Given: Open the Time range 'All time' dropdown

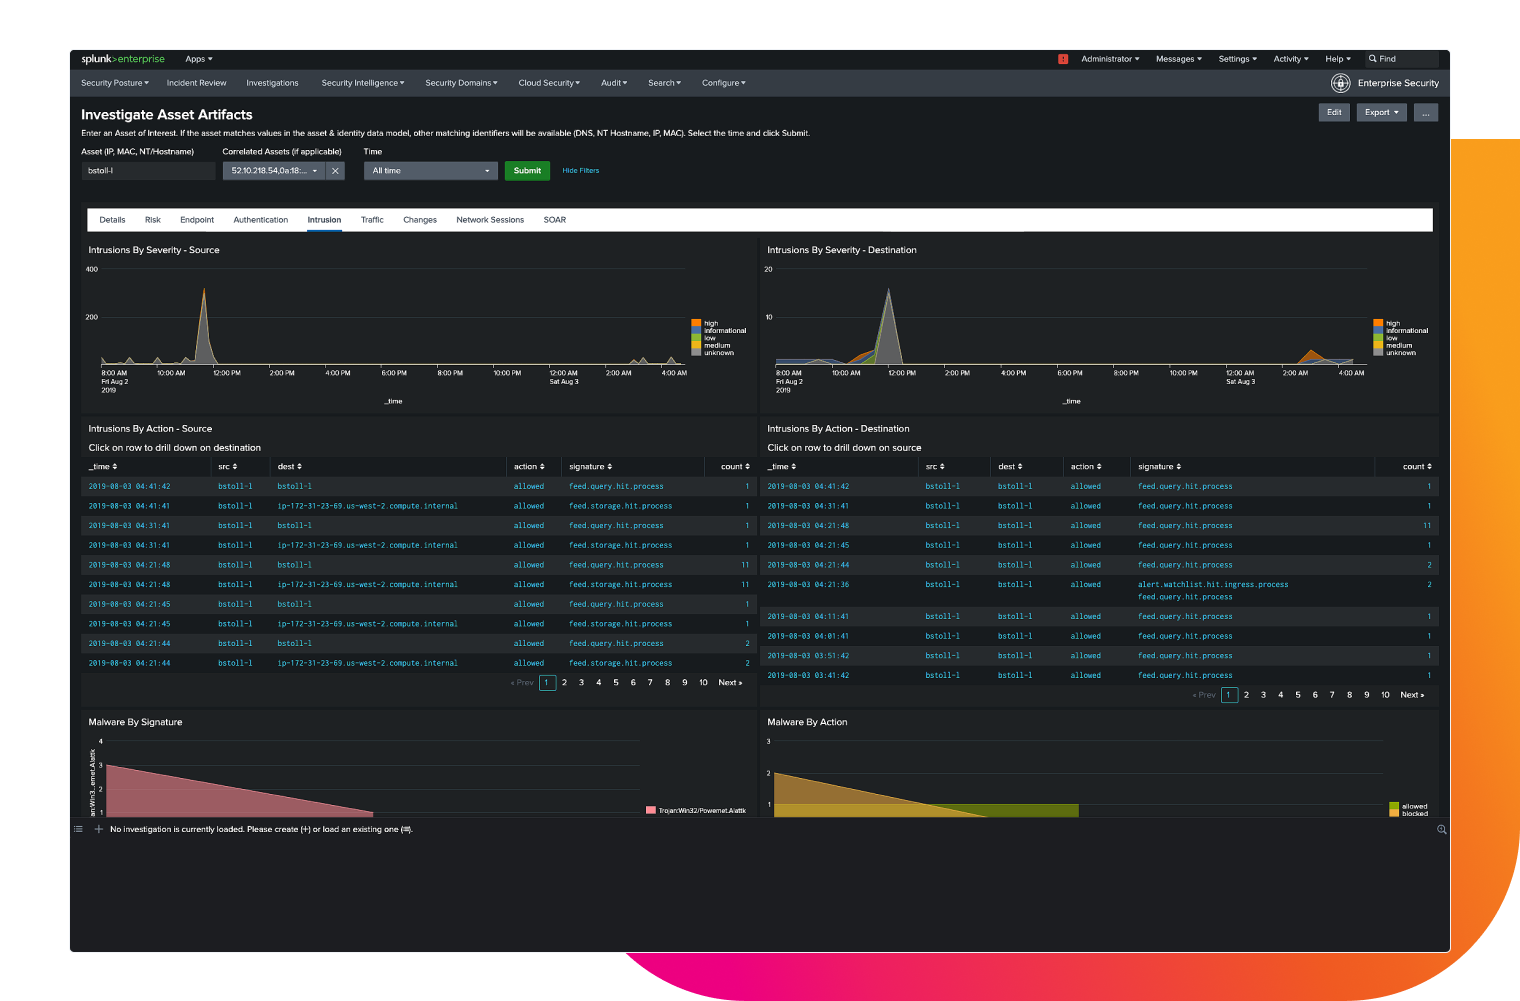Looking at the screenshot, I should [x=430, y=170].
